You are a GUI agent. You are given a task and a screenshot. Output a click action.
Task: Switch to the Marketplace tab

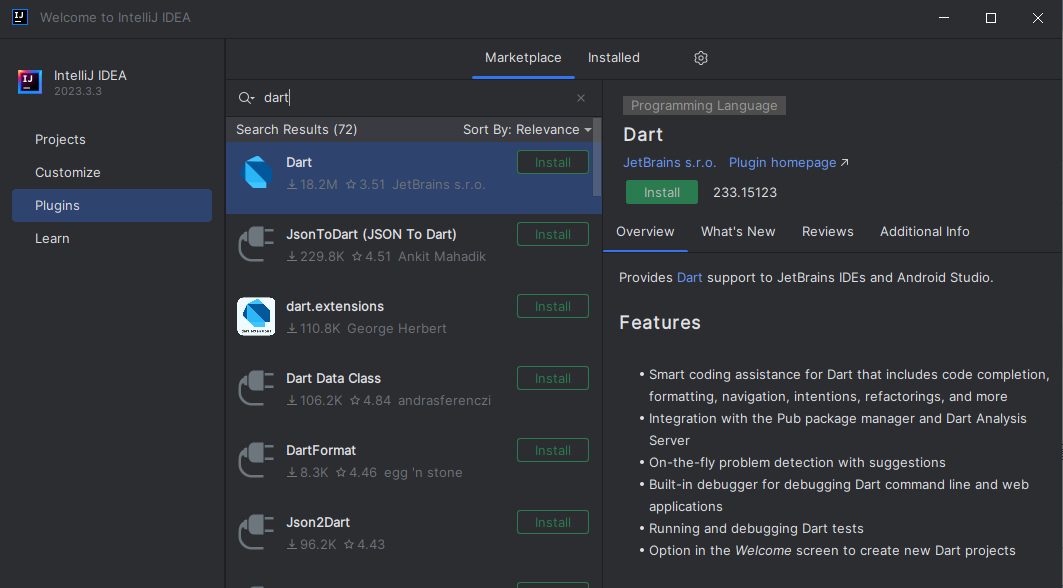tap(523, 58)
